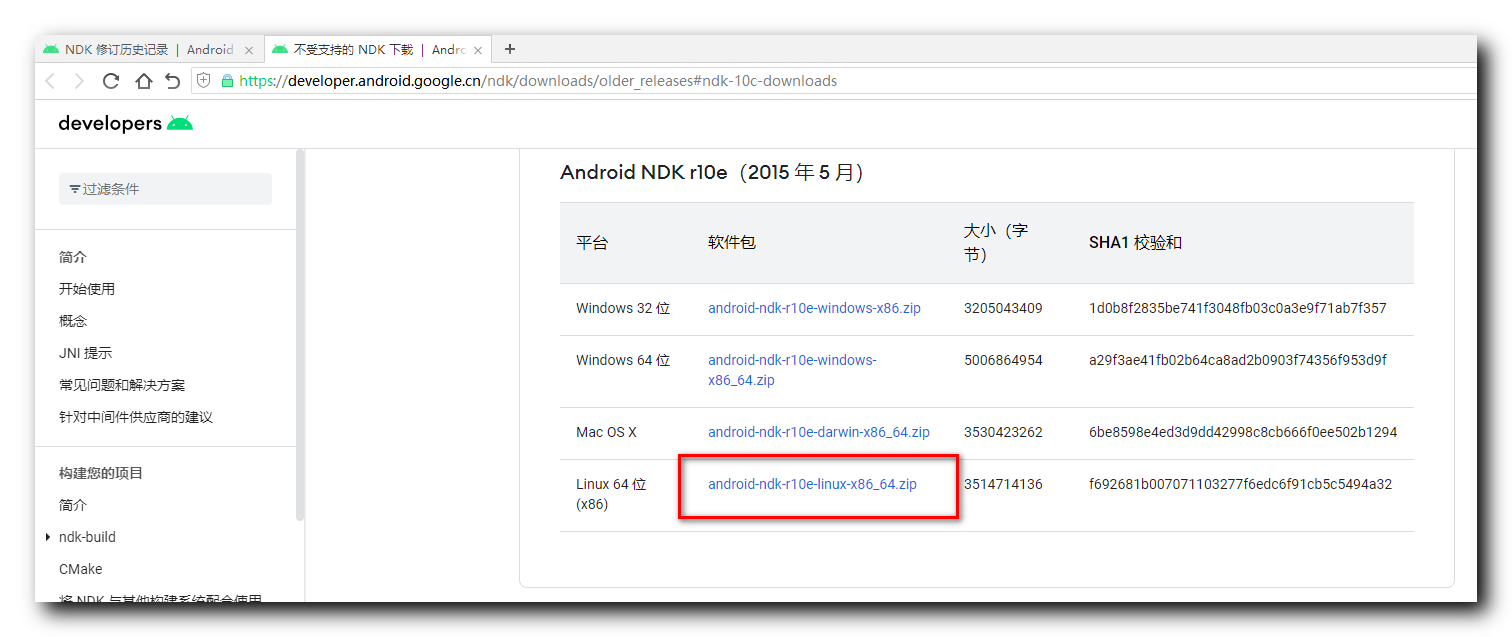The width and height of the screenshot is (1512, 637).
Task: Click the undo/restore arrow icon in toolbar
Action: point(173,81)
